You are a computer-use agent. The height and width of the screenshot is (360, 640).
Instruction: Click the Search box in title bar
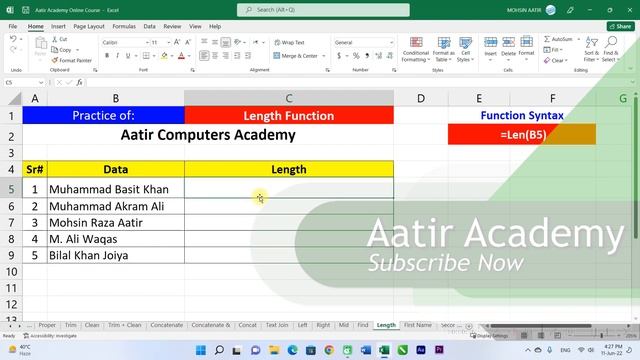[323, 10]
